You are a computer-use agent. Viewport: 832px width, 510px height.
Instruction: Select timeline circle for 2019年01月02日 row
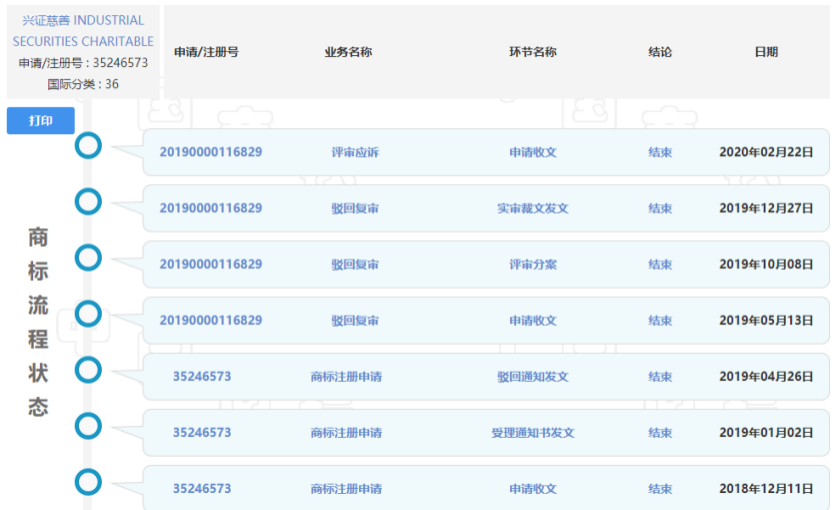point(88,426)
